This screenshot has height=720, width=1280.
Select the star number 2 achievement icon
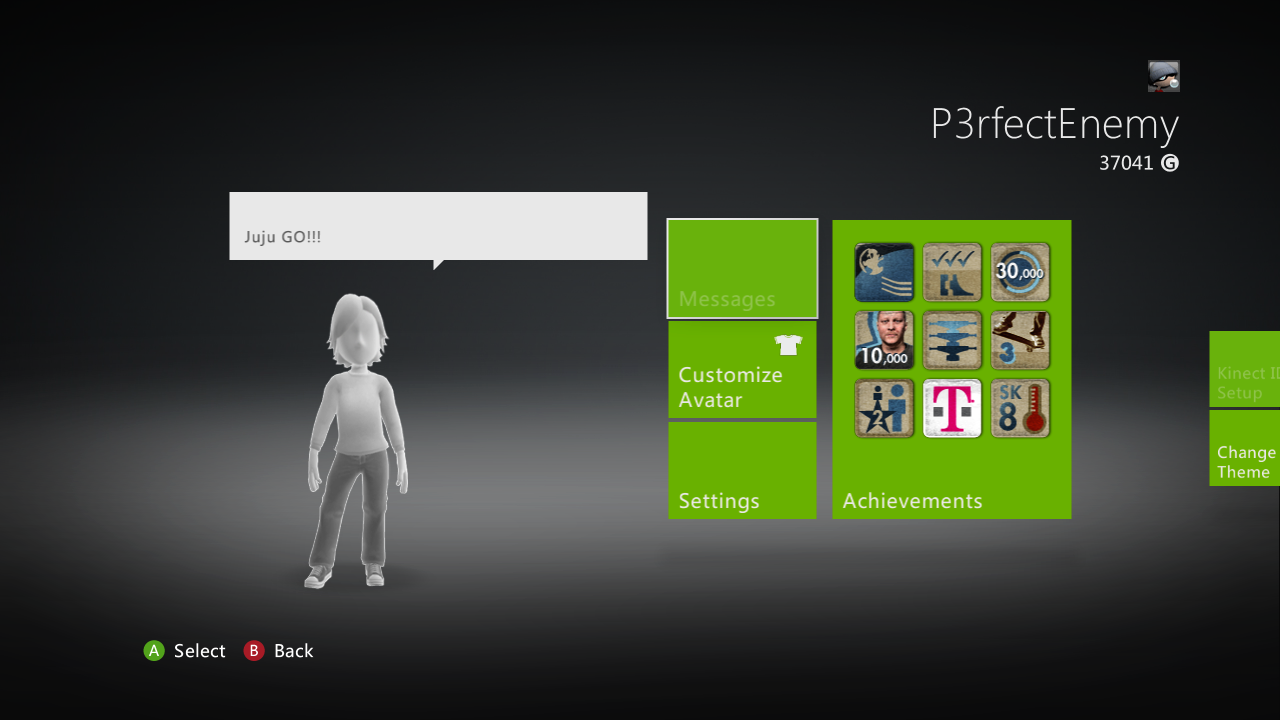pyautogui.click(x=884, y=408)
